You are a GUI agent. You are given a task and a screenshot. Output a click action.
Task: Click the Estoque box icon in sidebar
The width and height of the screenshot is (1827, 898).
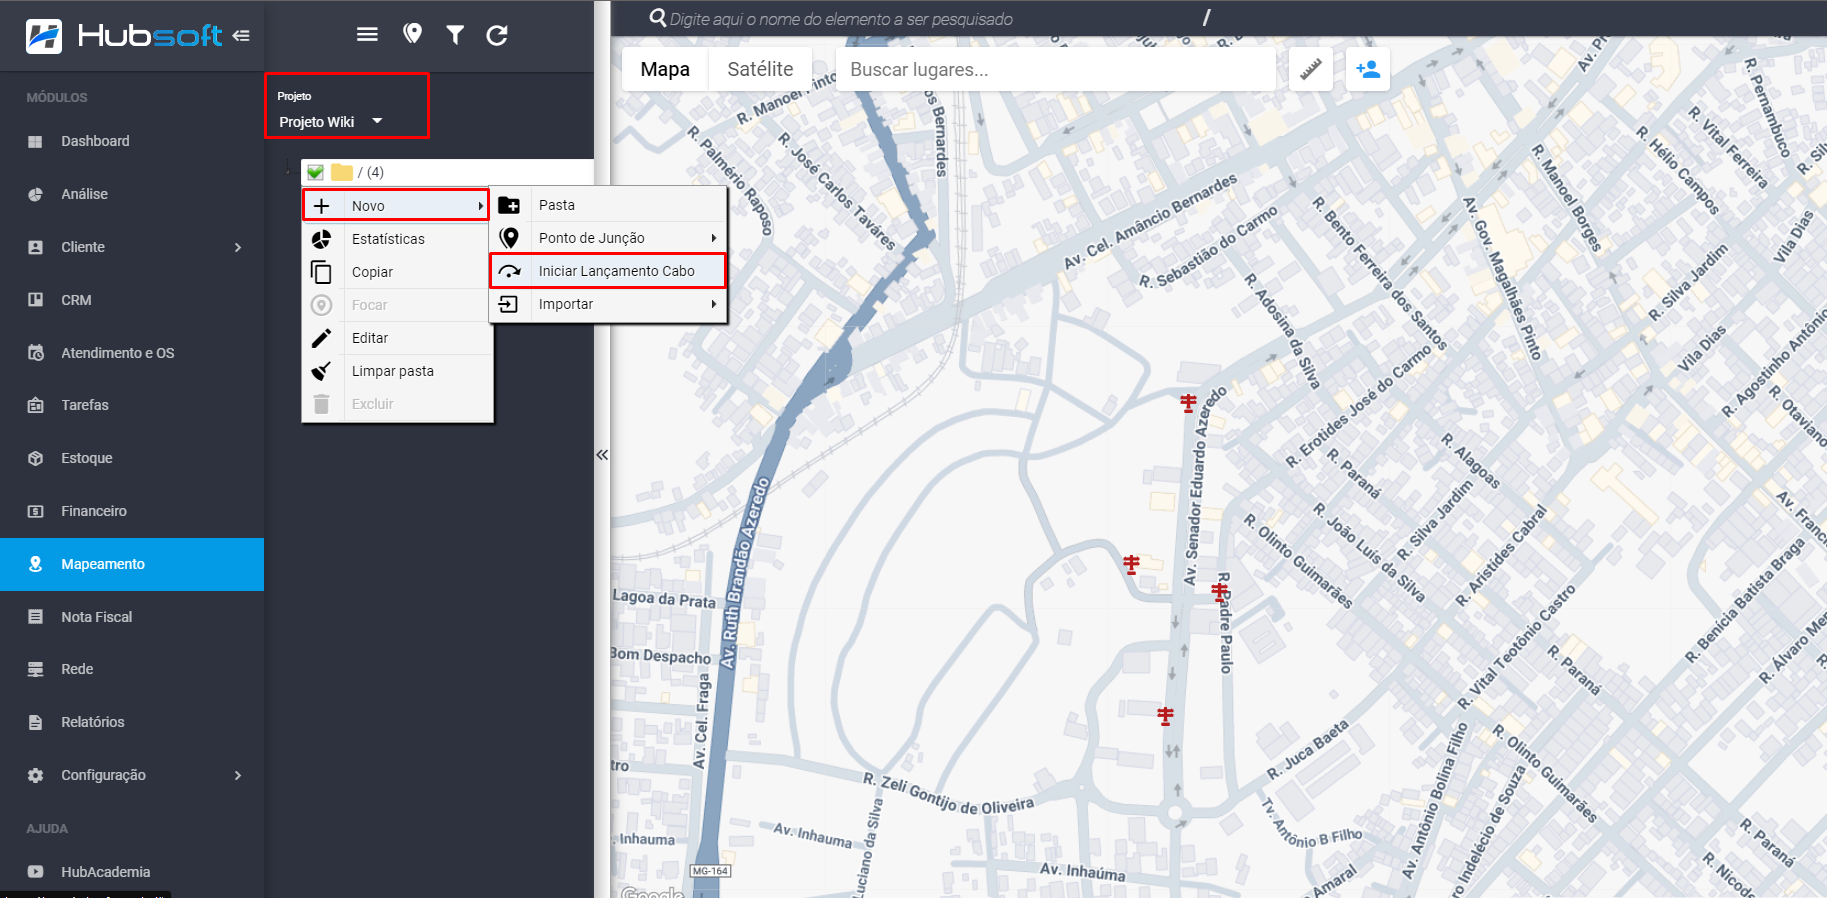click(35, 458)
